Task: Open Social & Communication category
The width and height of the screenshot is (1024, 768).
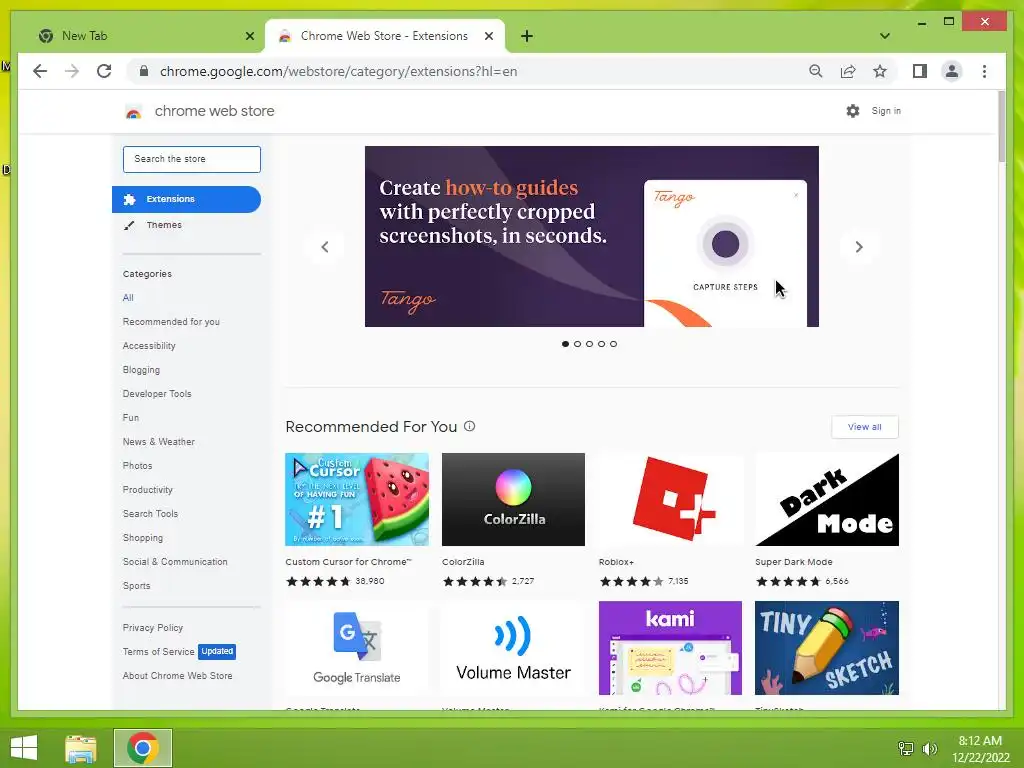Action: tap(175, 562)
